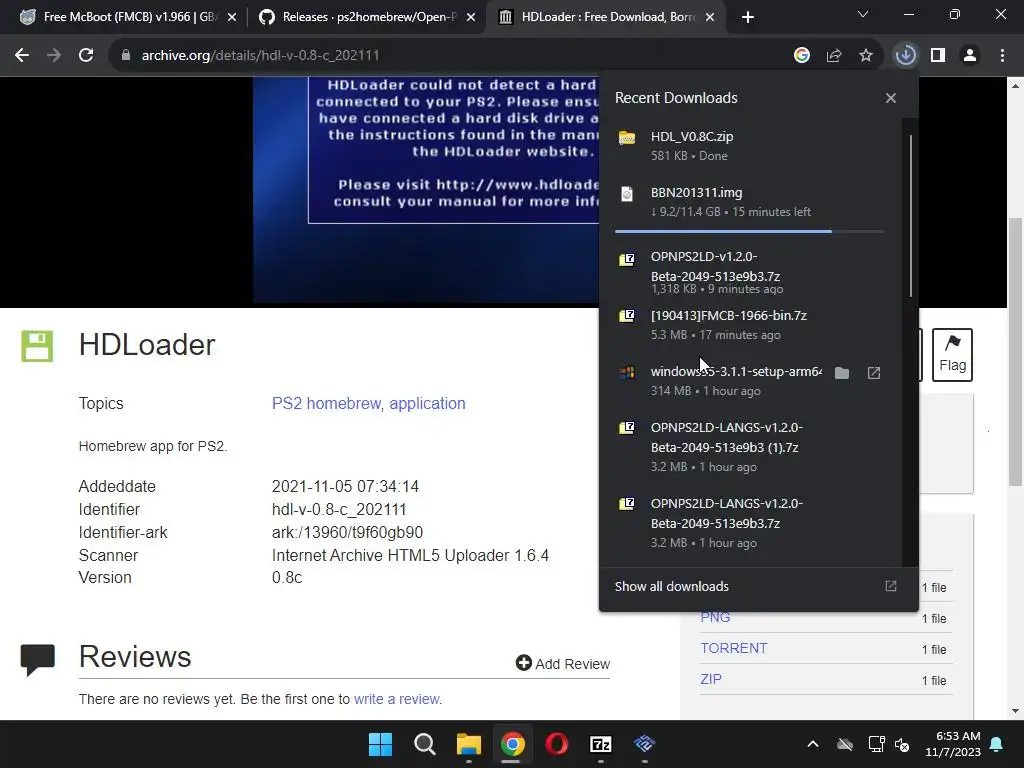Open the last OPNPS2LD-LANGS 3.2 MB download
This screenshot has height=768, width=1024.
[749, 522]
